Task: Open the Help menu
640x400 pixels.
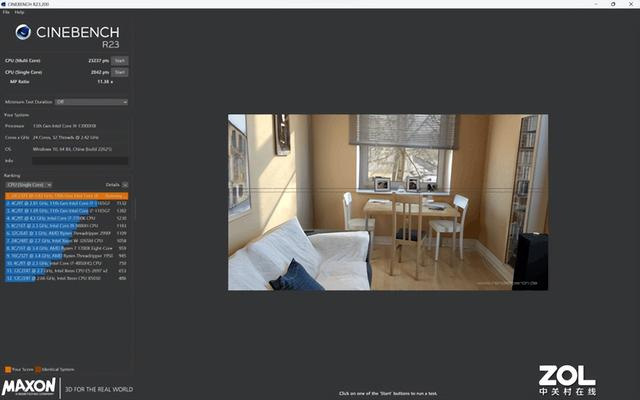Action: (19, 12)
